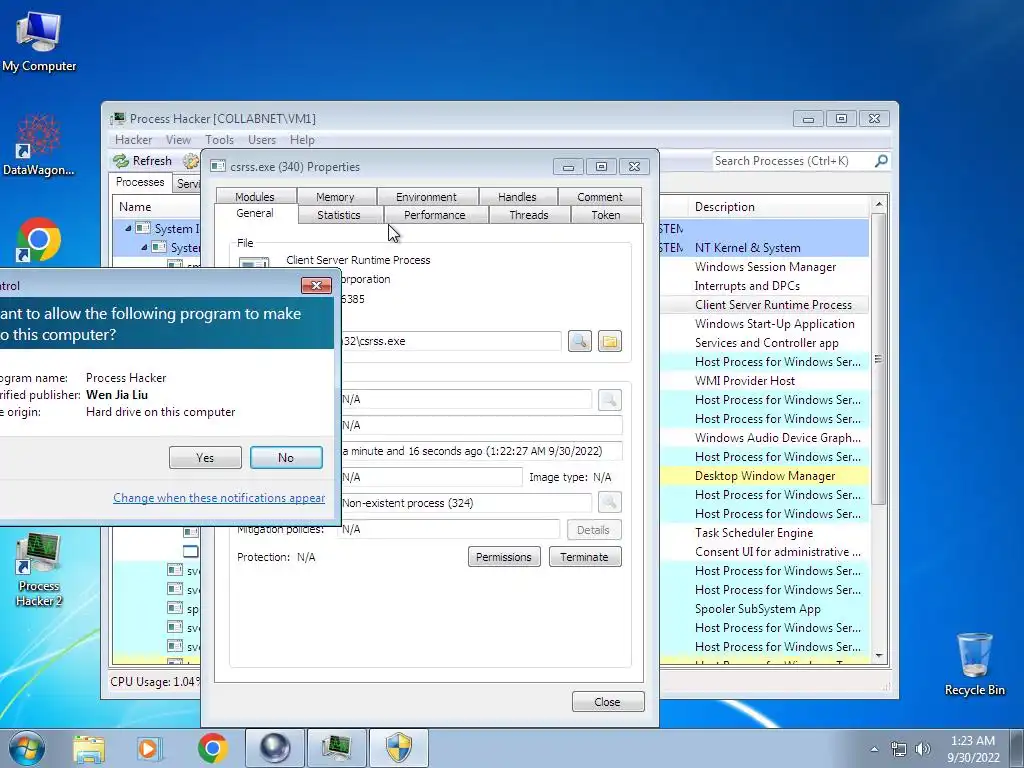Click No in the UAC prompt
The width and height of the screenshot is (1024, 768).
286,458
